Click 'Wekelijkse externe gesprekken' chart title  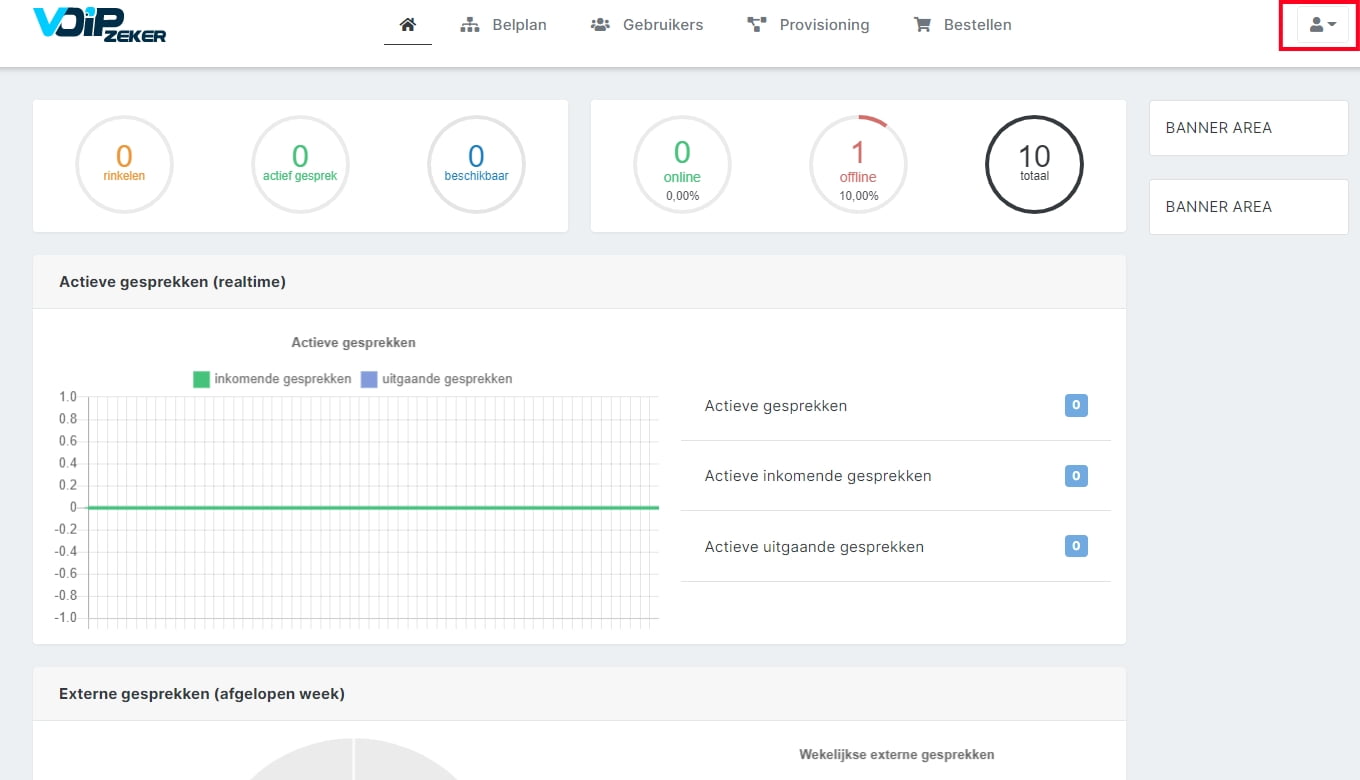coord(897,755)
